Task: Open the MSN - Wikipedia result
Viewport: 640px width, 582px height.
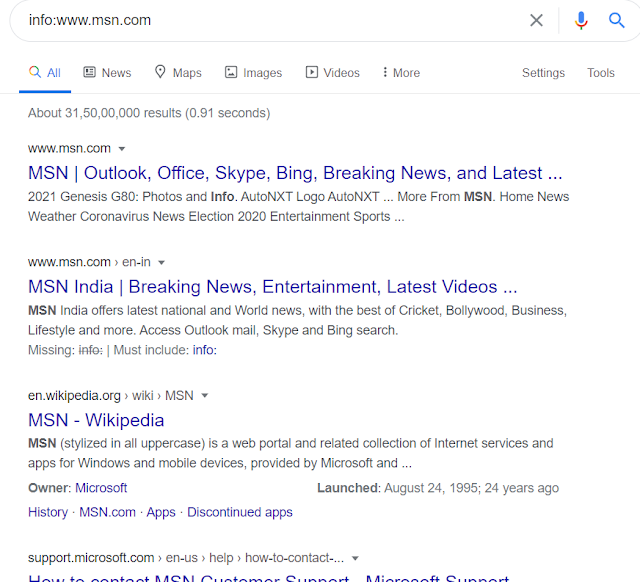Action: pyautogui.click(x=96, y=420)
